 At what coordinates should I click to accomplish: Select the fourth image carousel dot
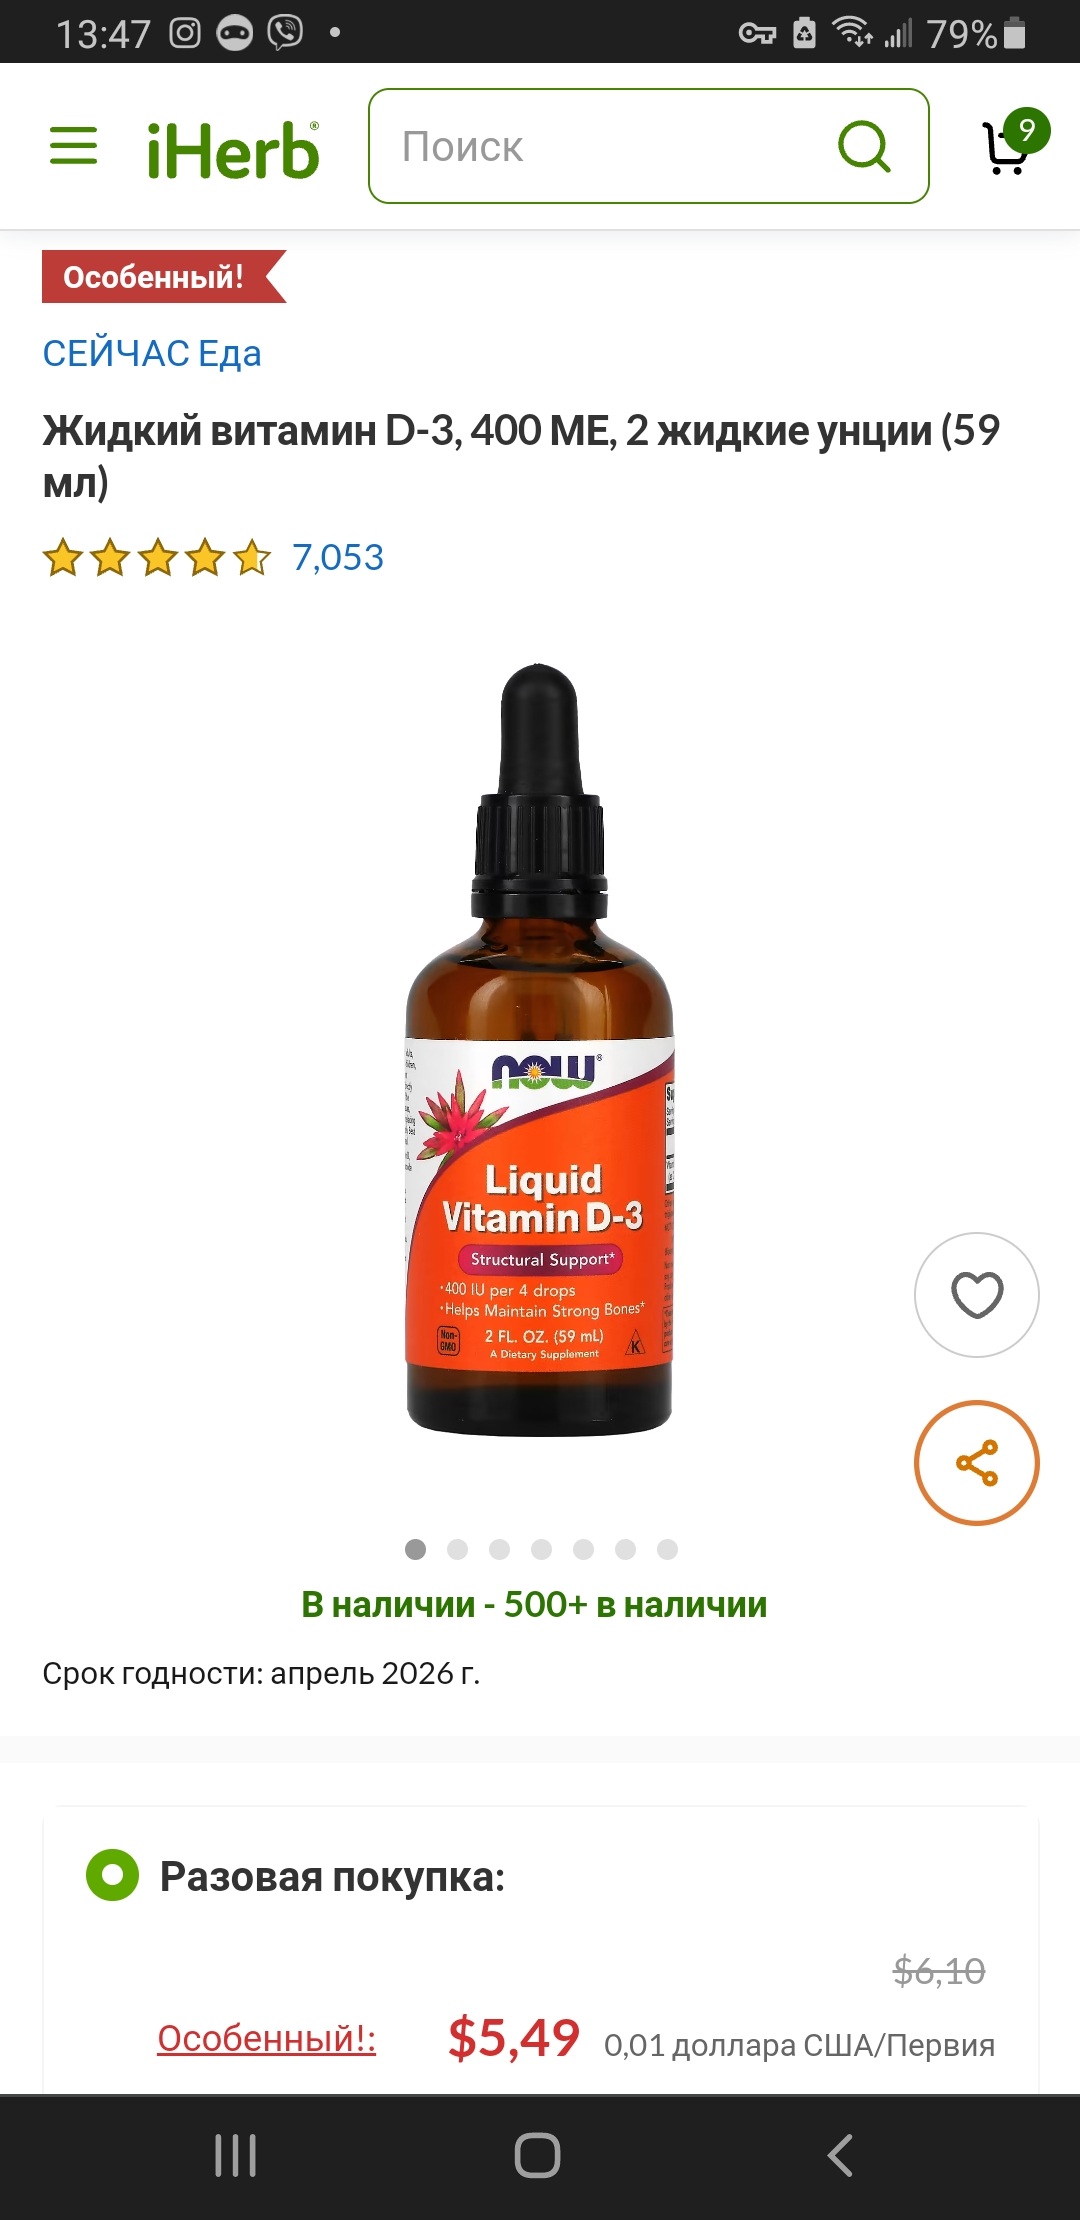(x=541, y=1549)
